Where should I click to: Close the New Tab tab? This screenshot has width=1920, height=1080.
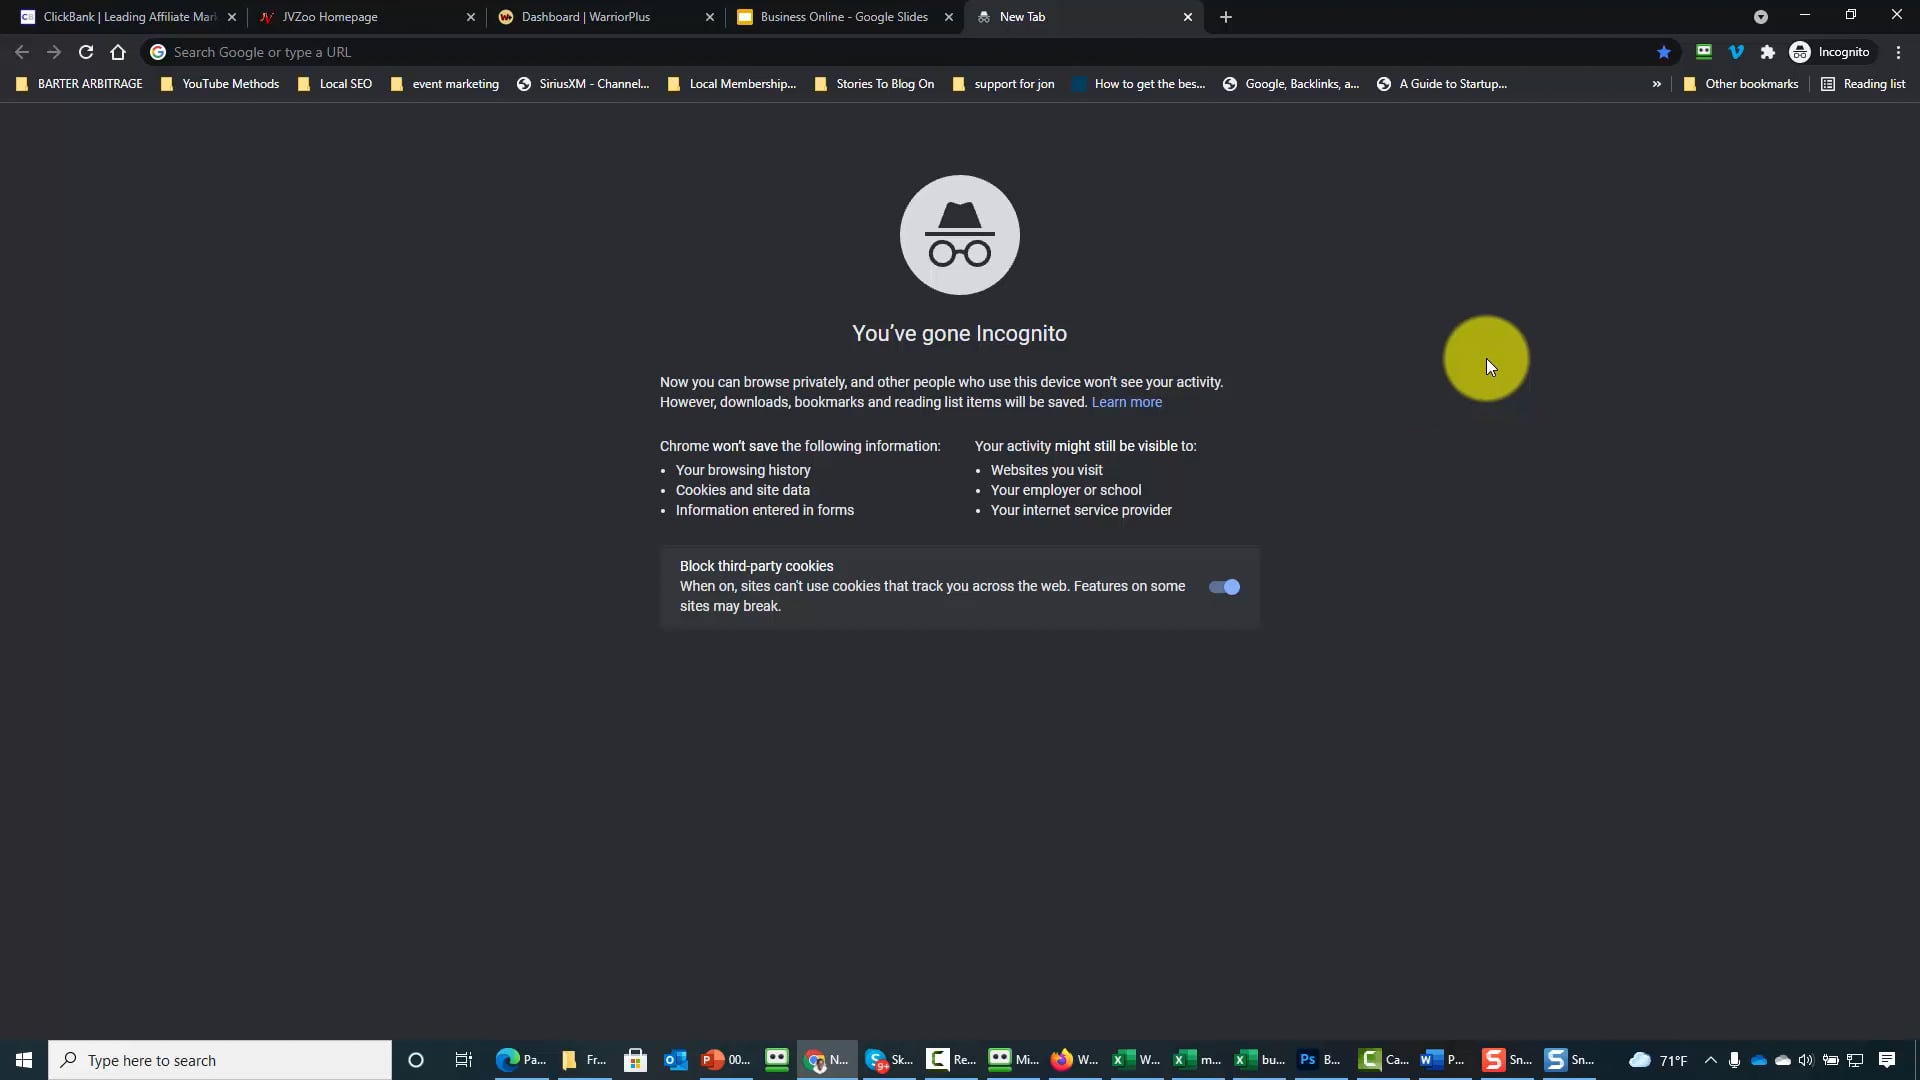pos(1188,17)
